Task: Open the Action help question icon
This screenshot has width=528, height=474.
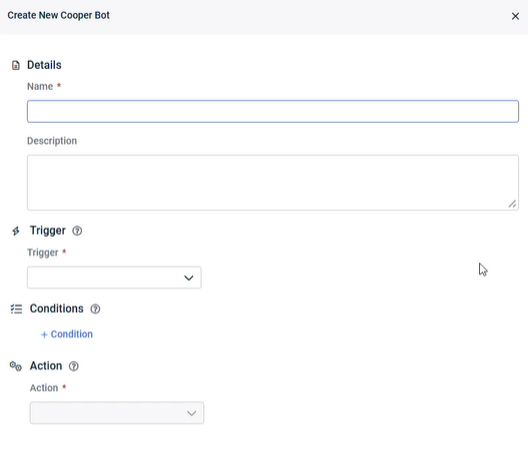Action: coord(74,366)
